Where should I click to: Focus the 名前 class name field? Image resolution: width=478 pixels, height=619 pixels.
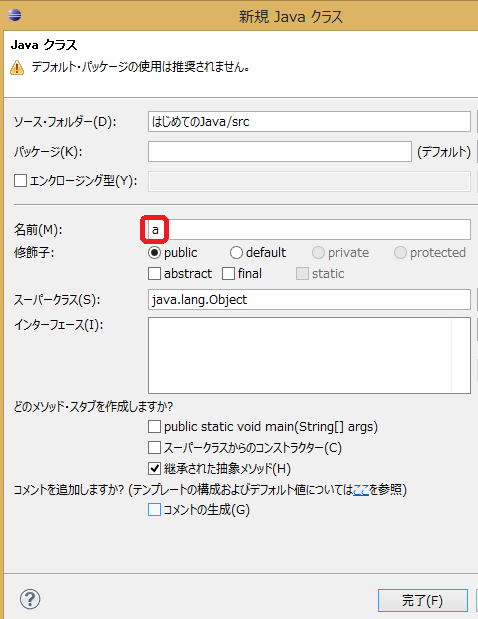[309, 229]
